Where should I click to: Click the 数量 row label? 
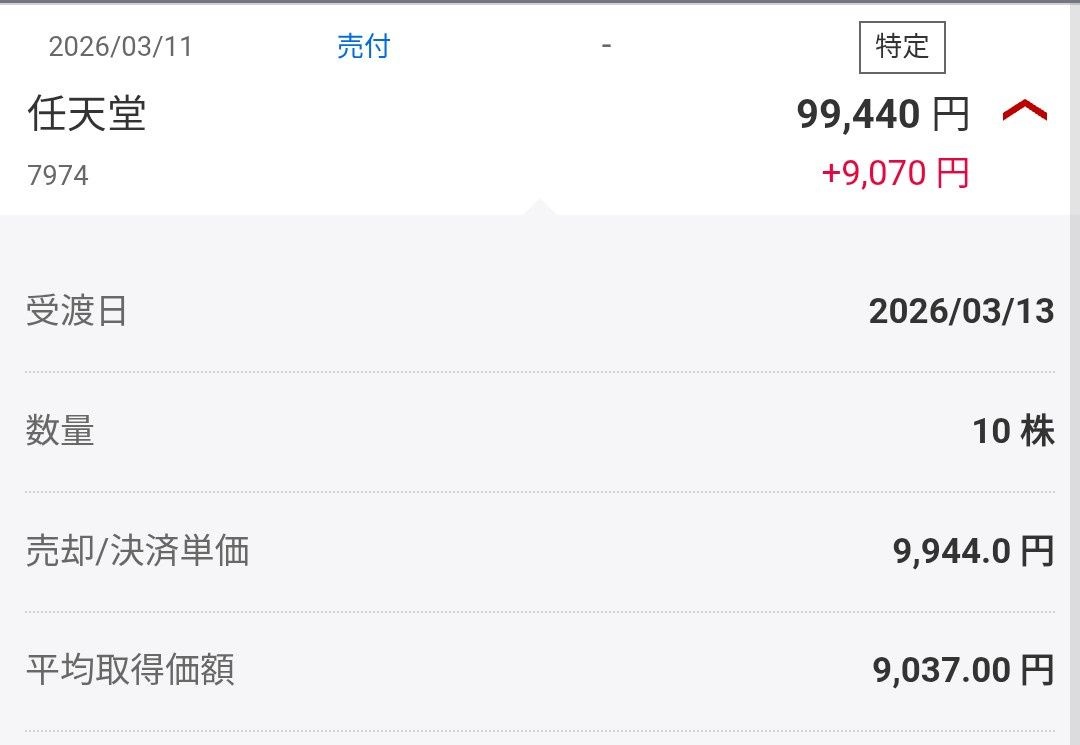[60, 432]
